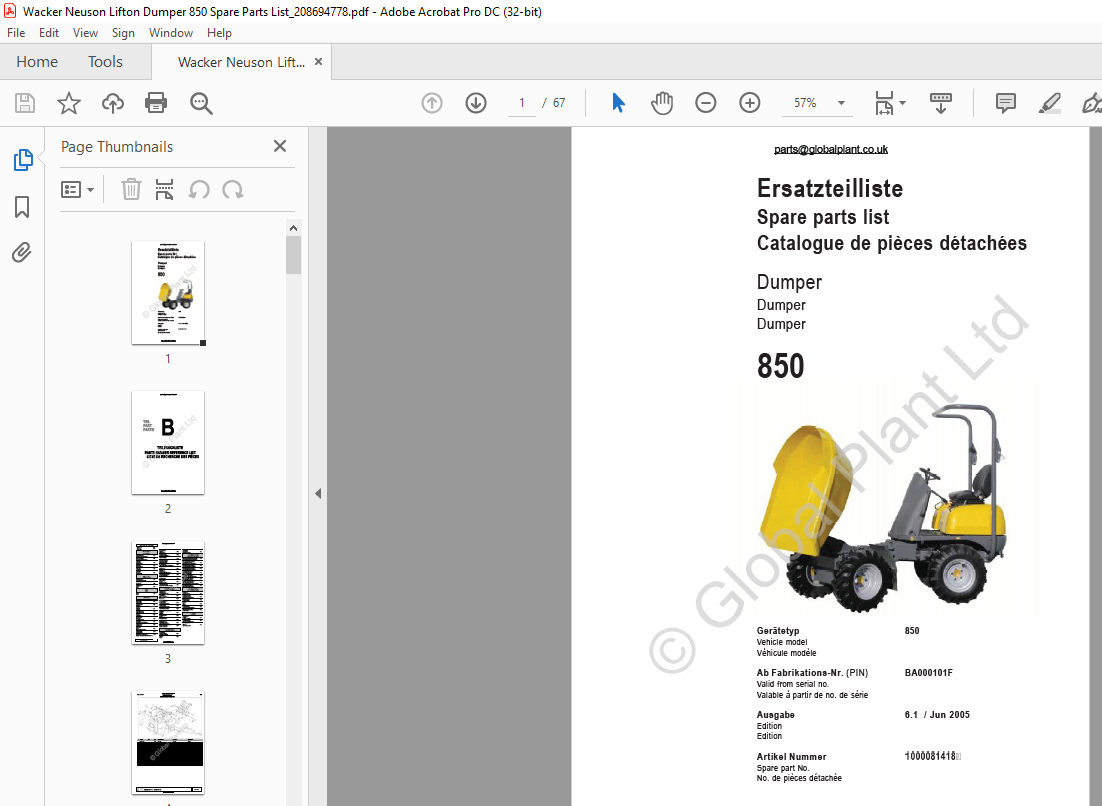The width and height of the screenshot is (1102, 806).
Task: Rotate page clockwise
Action: point(233,190)
